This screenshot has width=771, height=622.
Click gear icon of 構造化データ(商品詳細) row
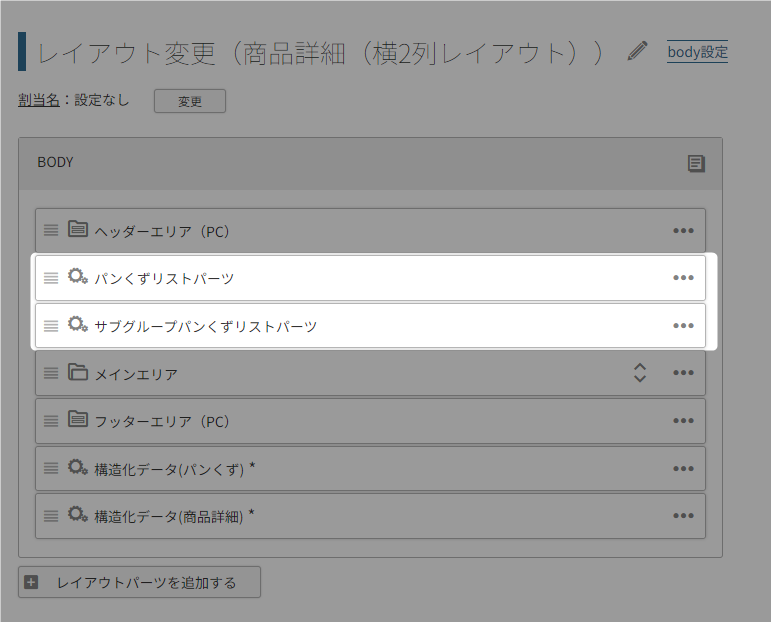78,514
